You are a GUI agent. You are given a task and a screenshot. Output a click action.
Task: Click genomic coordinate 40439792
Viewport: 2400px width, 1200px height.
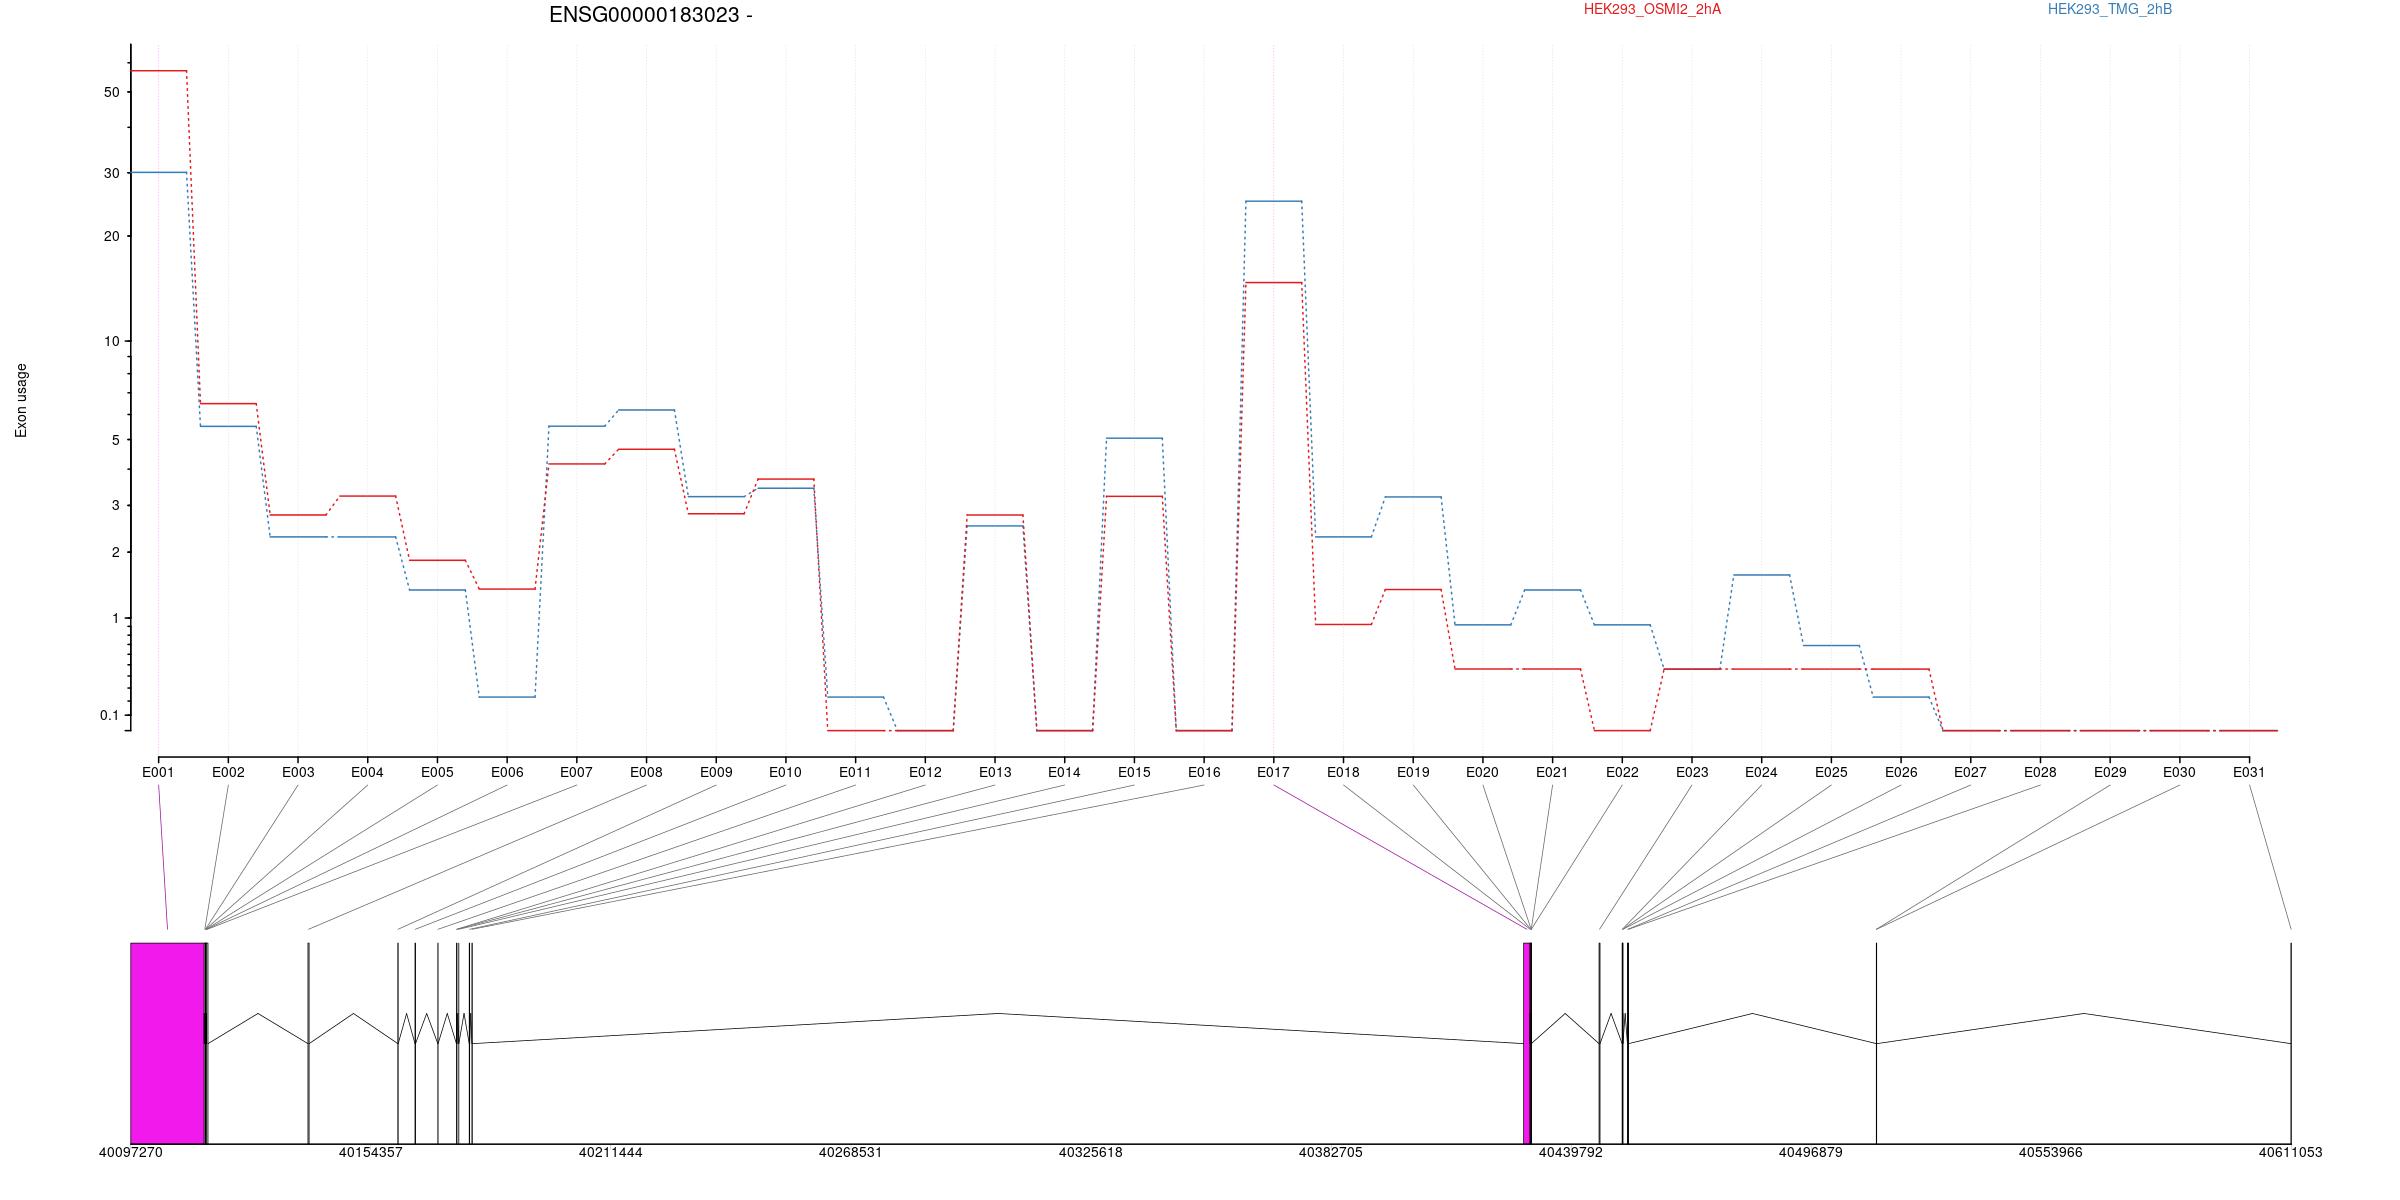click(x=1570, y=1152)
